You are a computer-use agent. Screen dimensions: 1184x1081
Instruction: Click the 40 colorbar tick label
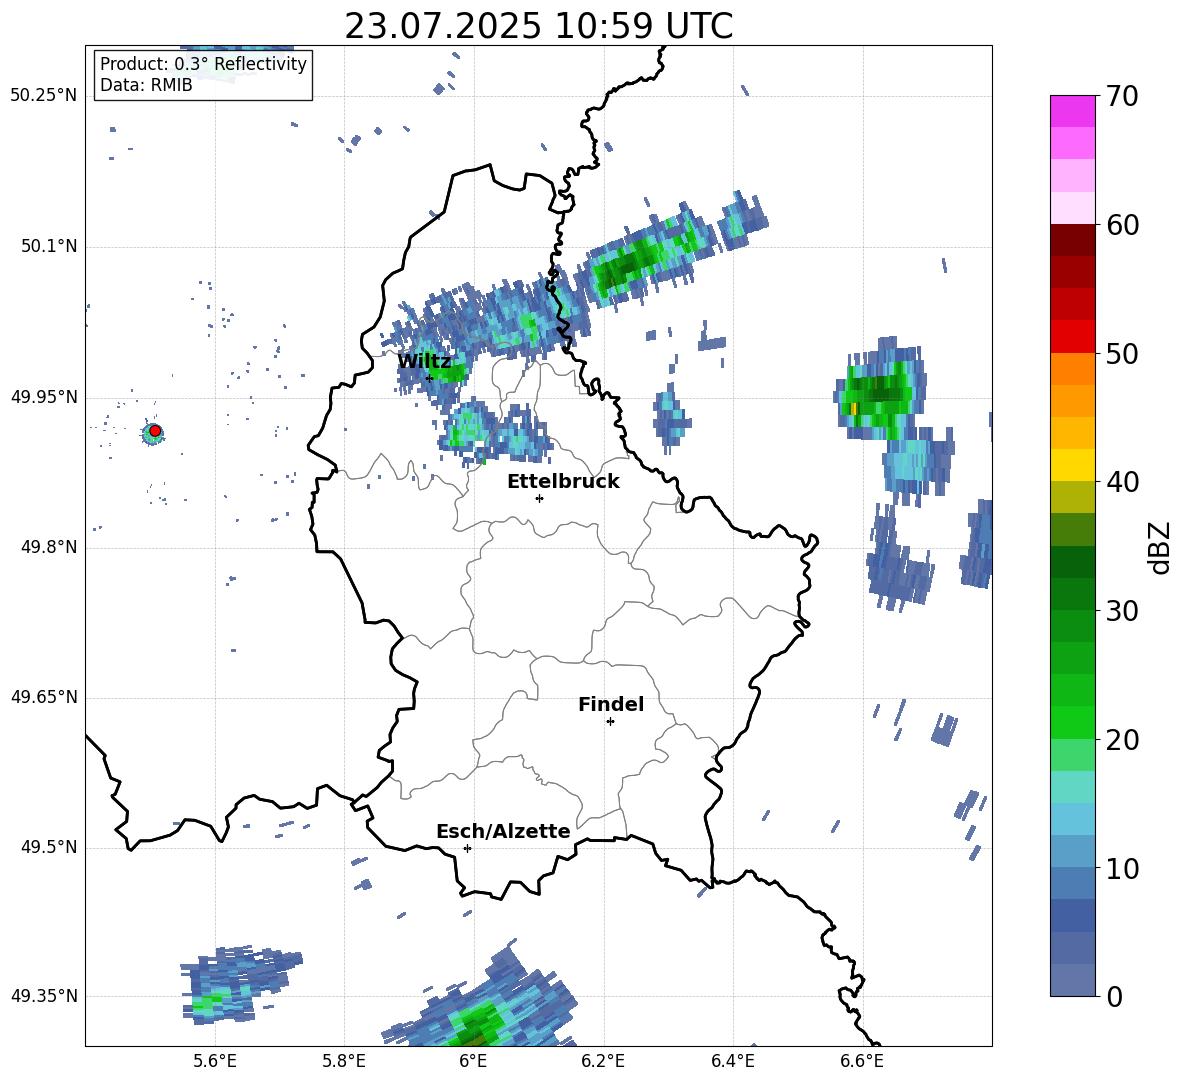(1121, 482)
